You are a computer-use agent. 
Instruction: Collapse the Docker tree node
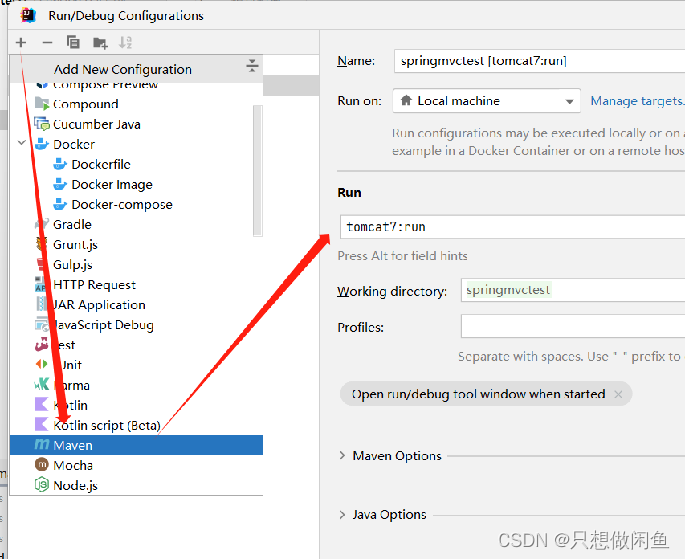pos(22,143)
